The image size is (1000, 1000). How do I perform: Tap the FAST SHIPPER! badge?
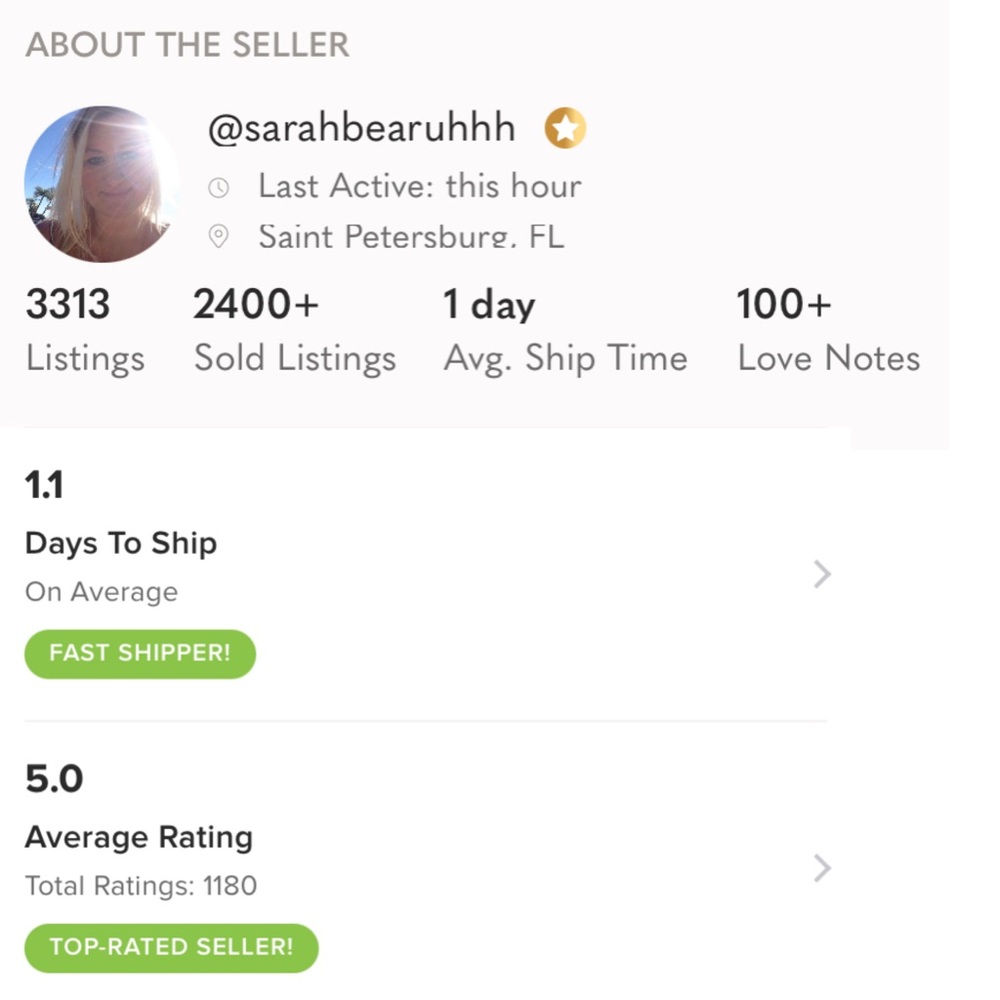pos(140,654)
